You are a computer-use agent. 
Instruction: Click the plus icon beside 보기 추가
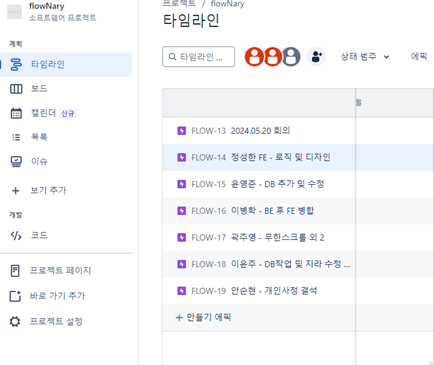pyautogui.click(x=16, y=191)
